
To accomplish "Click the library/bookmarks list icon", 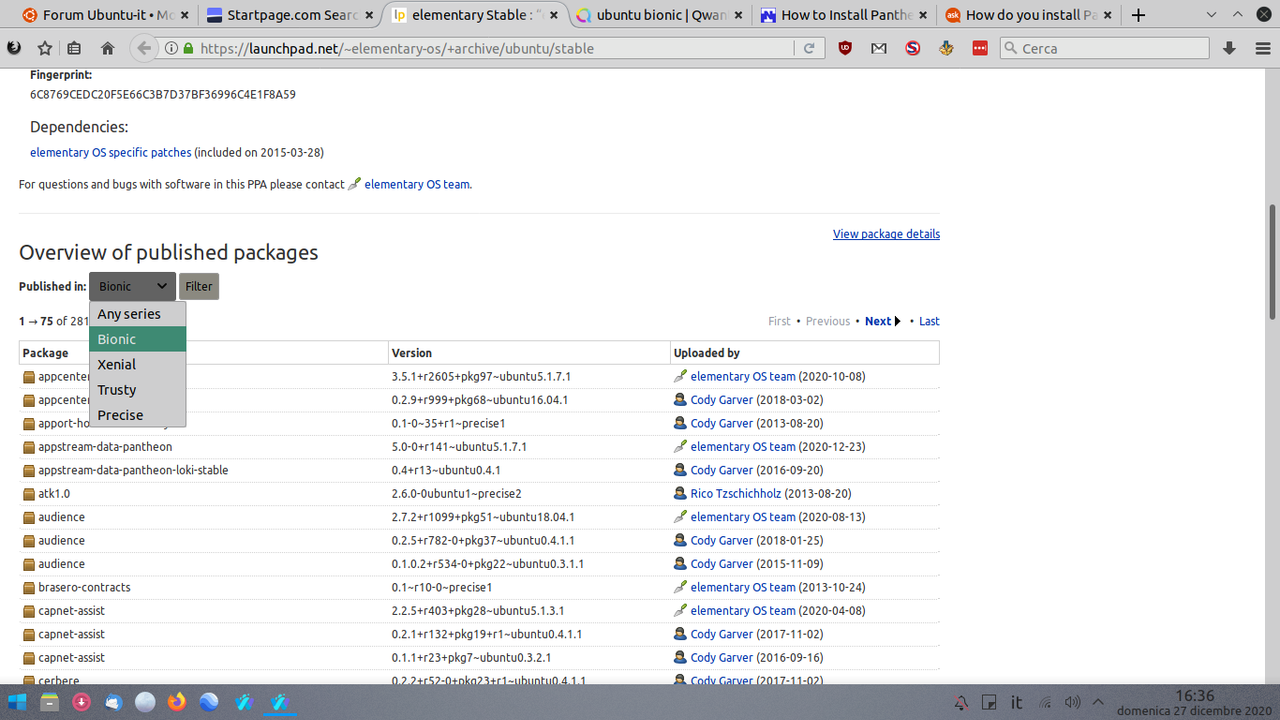I will (x=75, y=48).
